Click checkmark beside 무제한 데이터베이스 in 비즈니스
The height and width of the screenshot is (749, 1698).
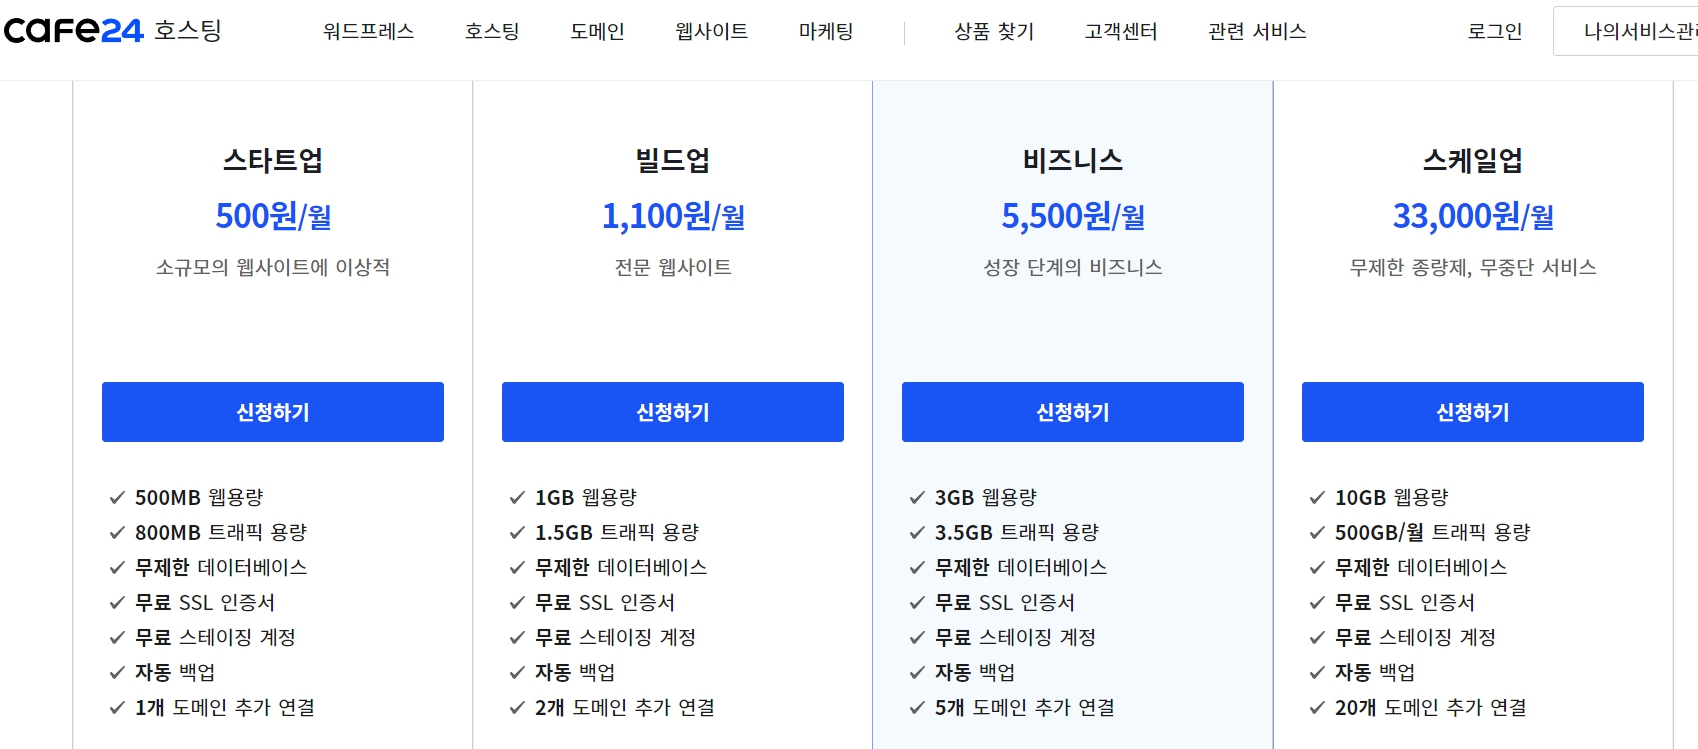(x=916, y=567)
